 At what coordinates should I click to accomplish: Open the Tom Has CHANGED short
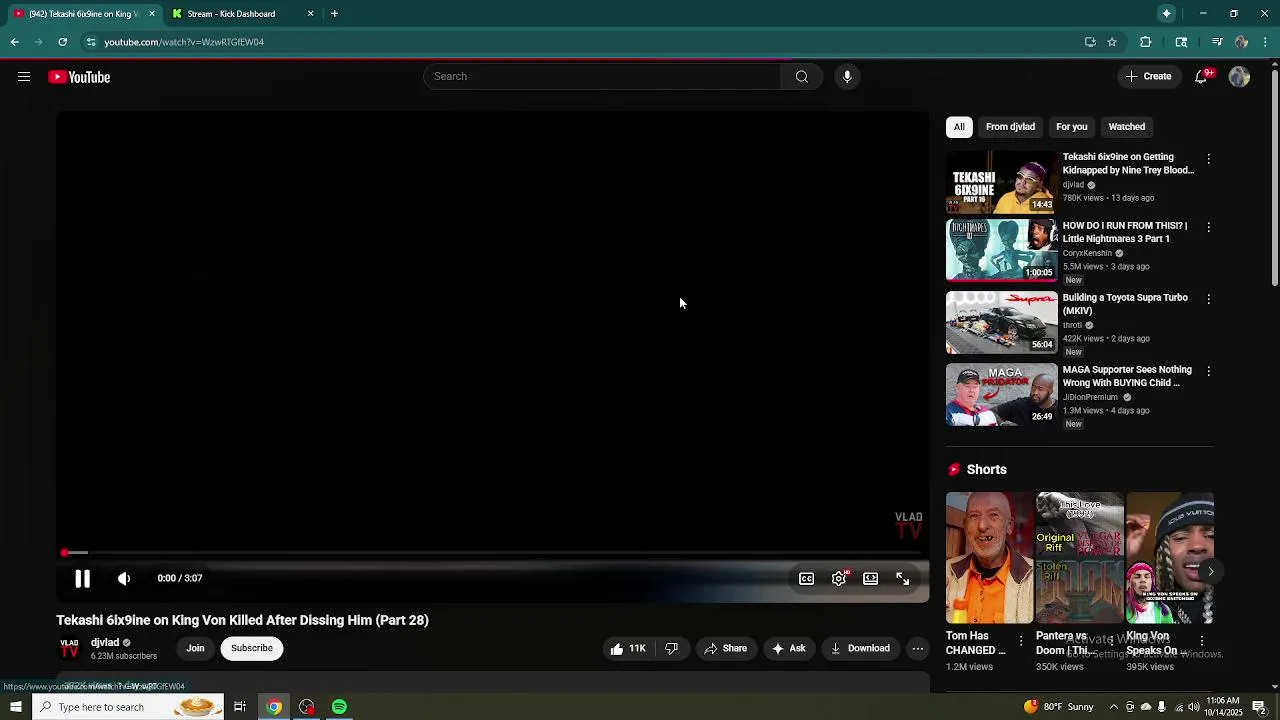989,558
